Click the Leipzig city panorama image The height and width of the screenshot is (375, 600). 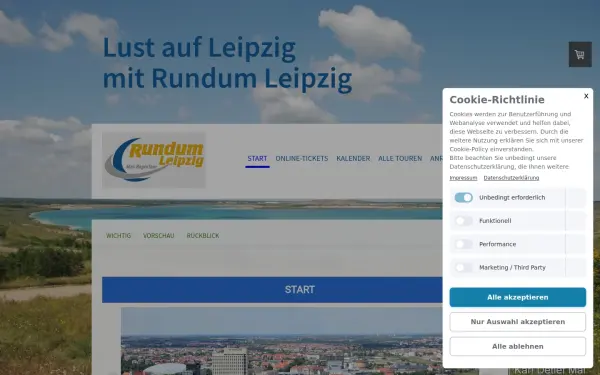click(x=282, y=341)
